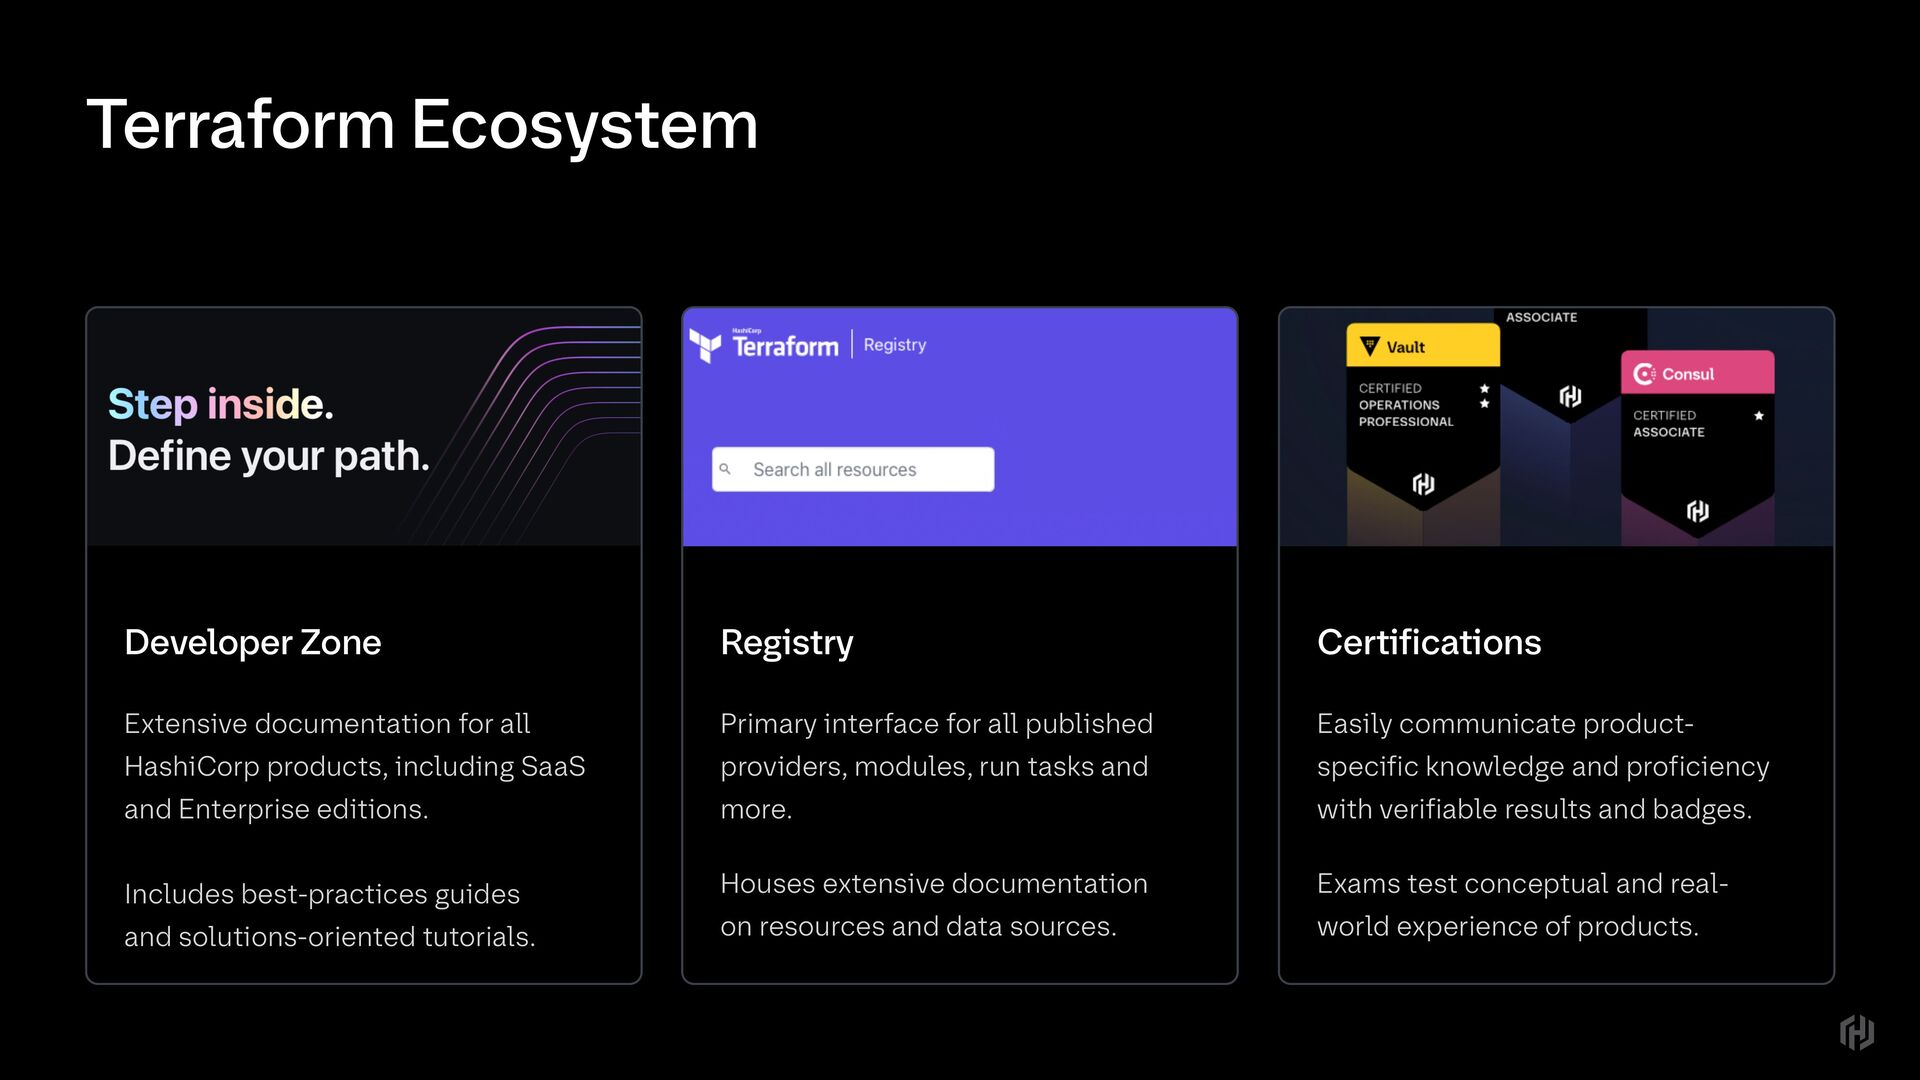The image size is (1920, 1080).
Task: Click the search magnifier icon in Registry search box
Action: pyautogui.click(x=726, y=469)
